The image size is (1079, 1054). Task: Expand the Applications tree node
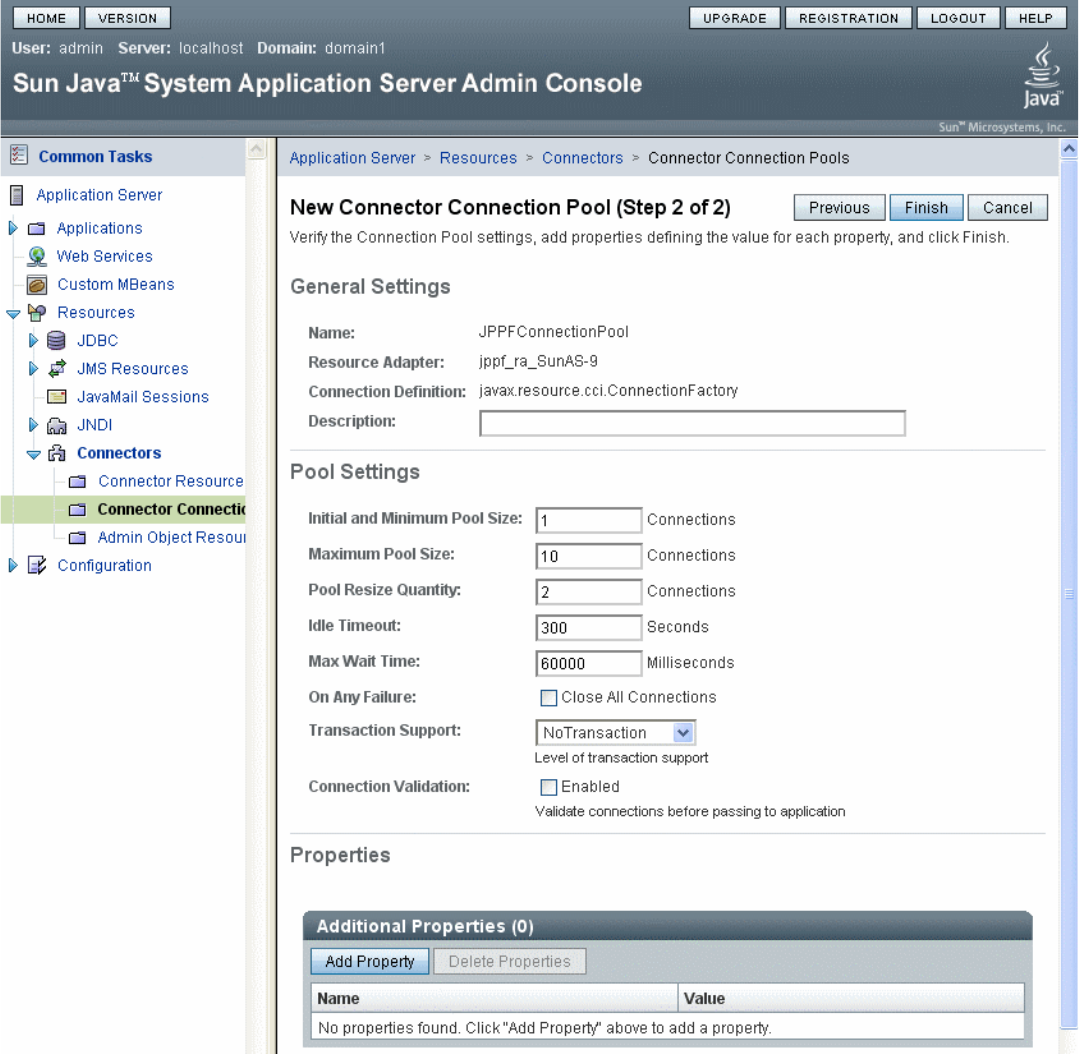click(12, 228)
